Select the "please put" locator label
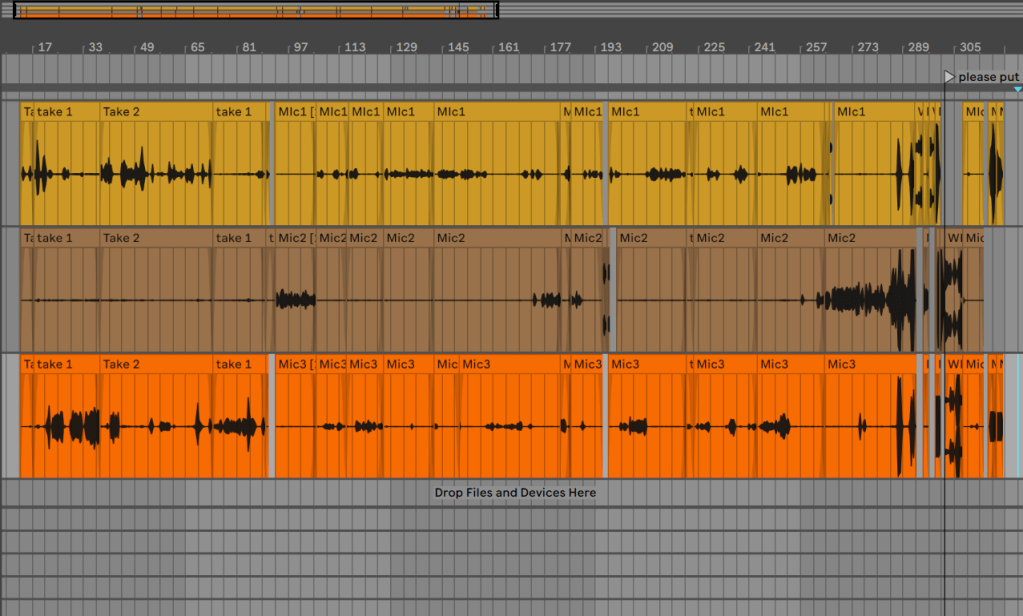 988,77
